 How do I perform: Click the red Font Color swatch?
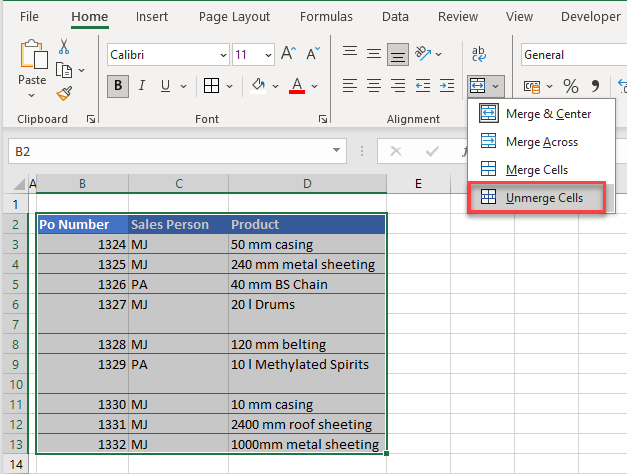297,86
